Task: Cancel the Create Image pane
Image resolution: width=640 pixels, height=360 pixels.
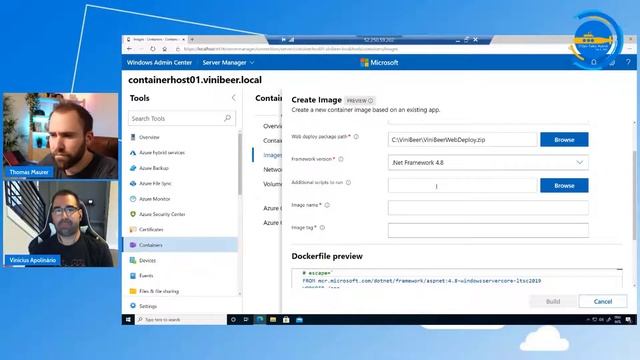Action: pyautogui.click(x=603, y=301)
